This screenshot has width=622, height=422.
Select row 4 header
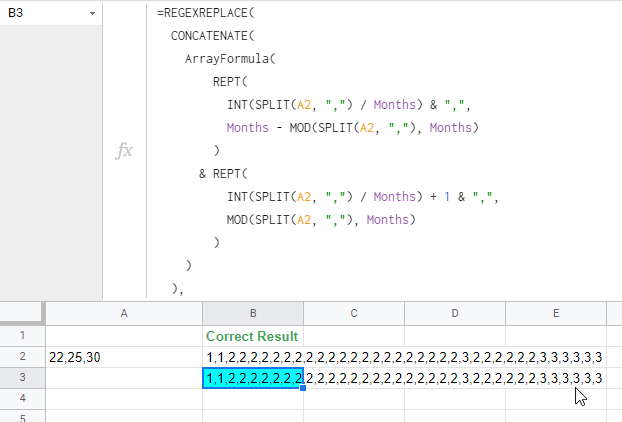point(23,399)
